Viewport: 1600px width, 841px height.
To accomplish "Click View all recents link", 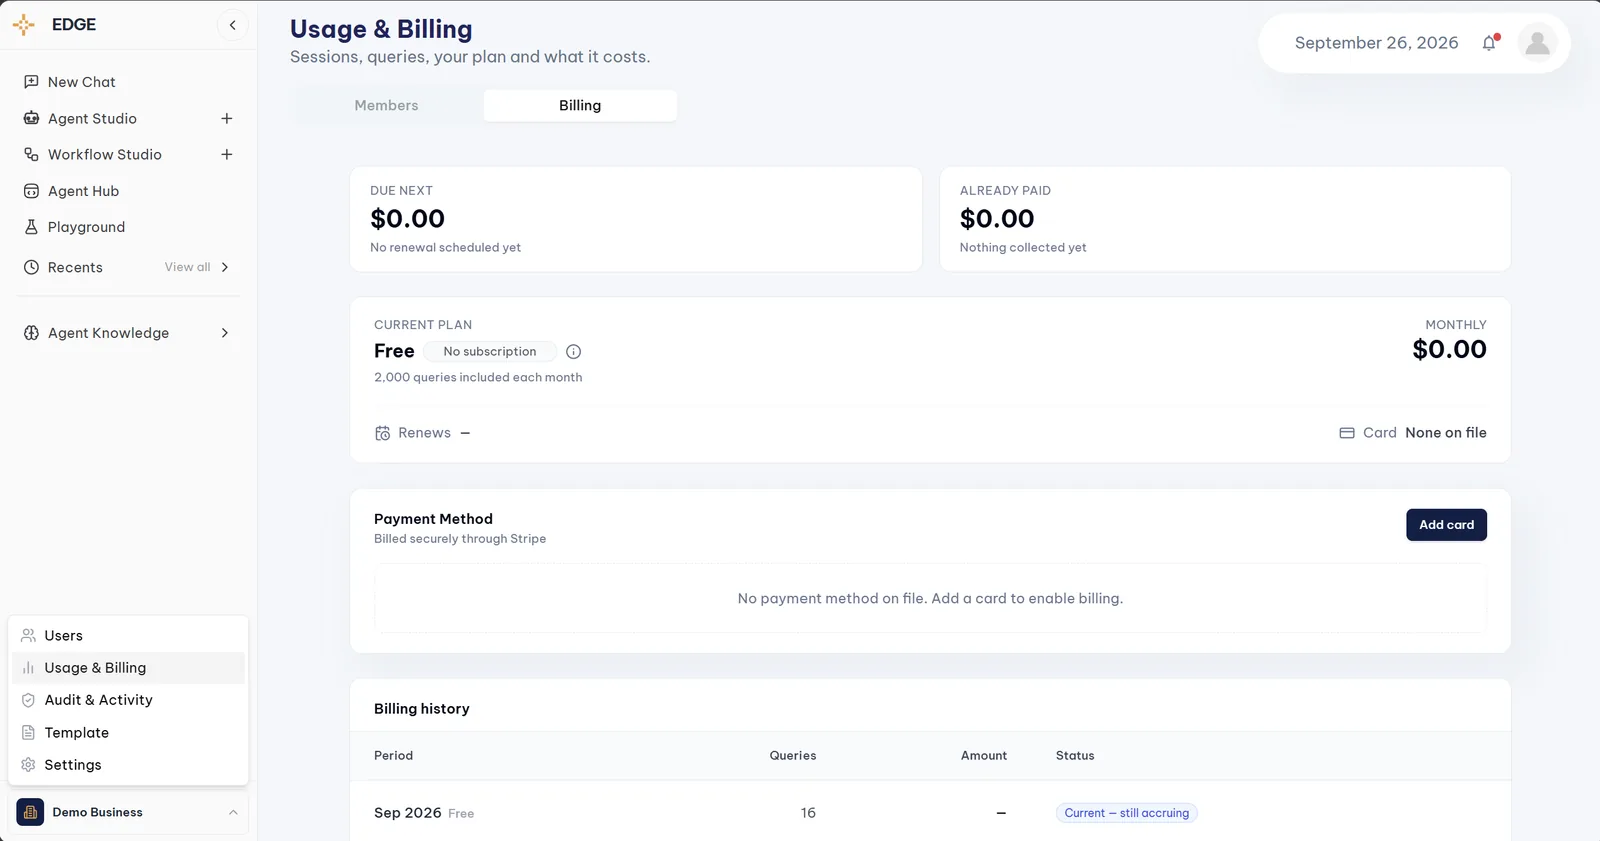I will pyautogui.click(x=188, y=267).
